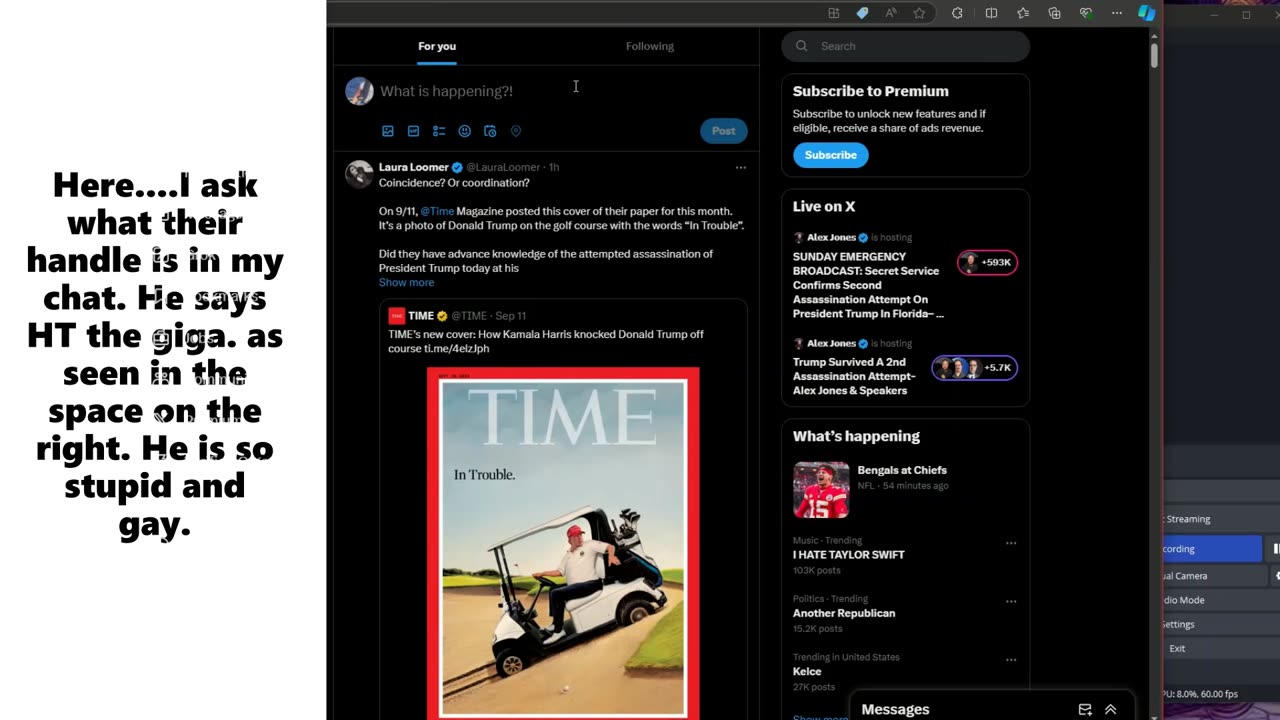The image size is (1280, 720).
Task: Open the +5.7K listeners badge
Action: tap(974, 367)
